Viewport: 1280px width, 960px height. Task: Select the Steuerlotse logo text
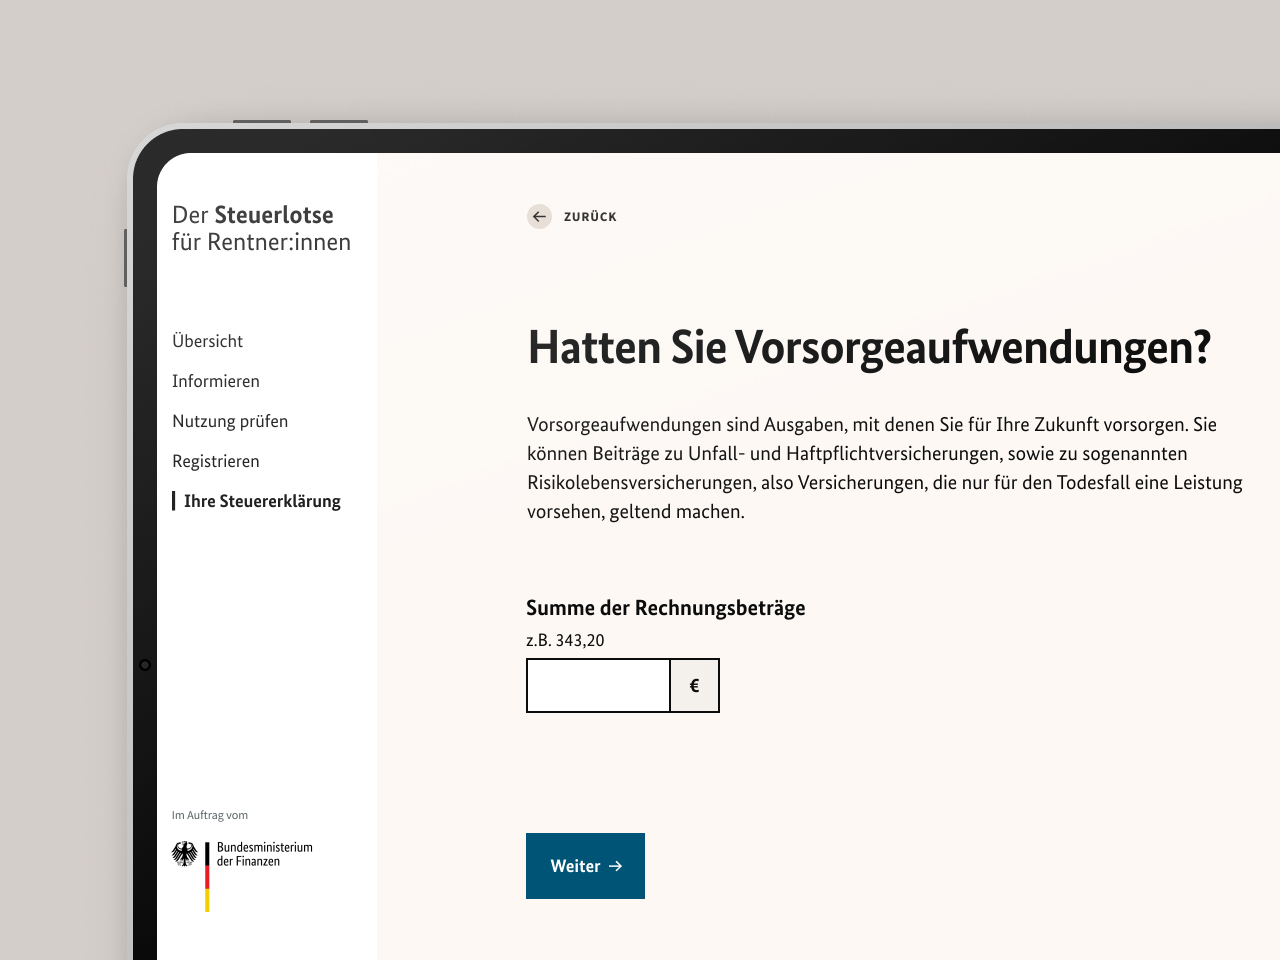(262, 228)
